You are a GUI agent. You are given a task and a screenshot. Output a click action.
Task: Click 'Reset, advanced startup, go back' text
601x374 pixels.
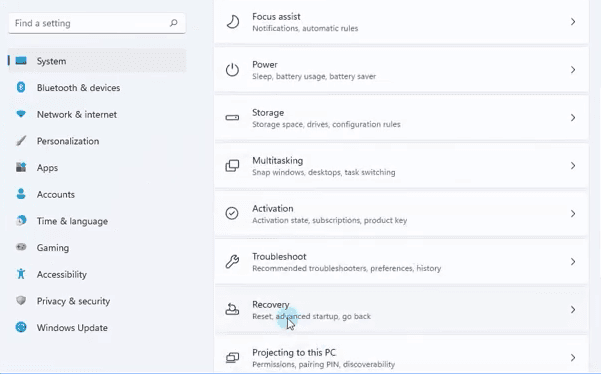click(311, 316)
